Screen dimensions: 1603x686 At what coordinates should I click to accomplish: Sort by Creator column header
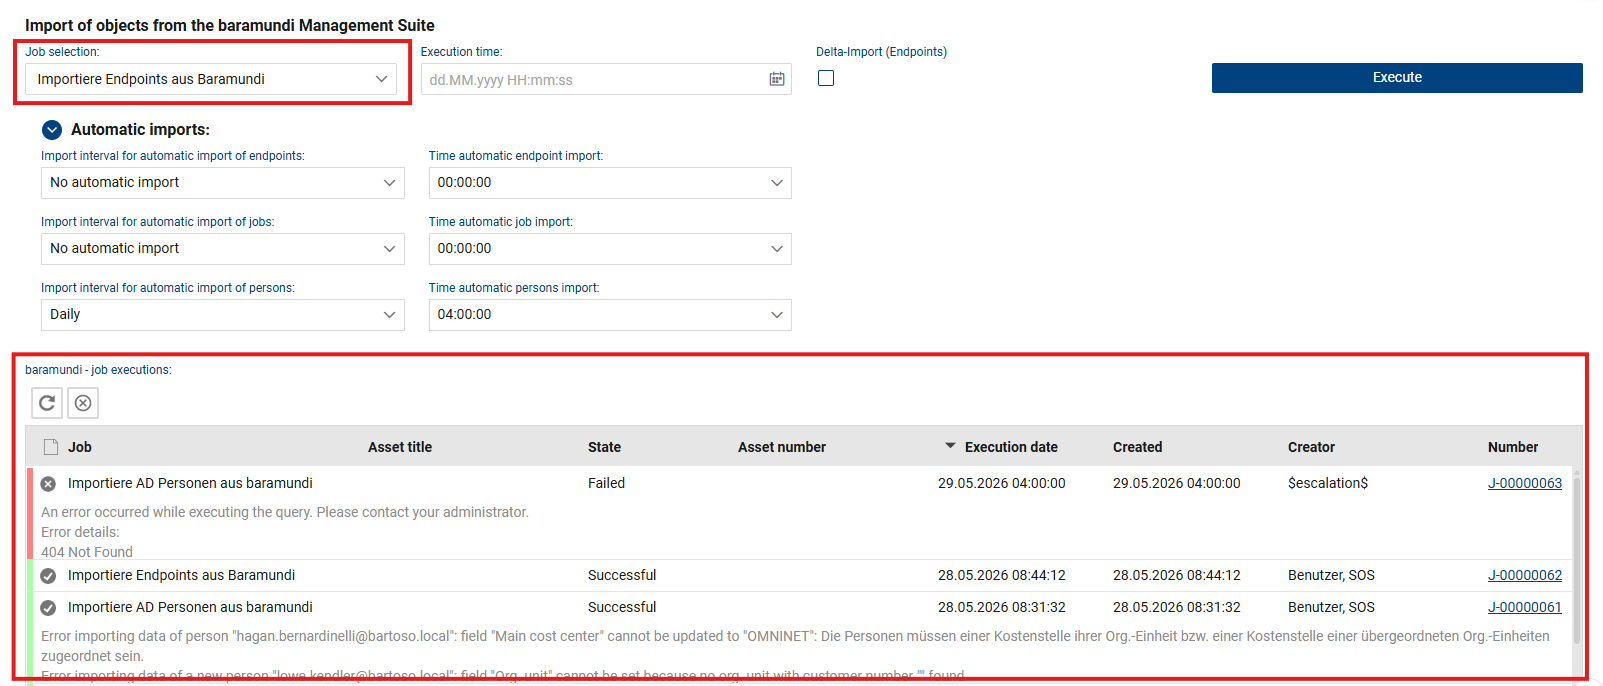1311,447
